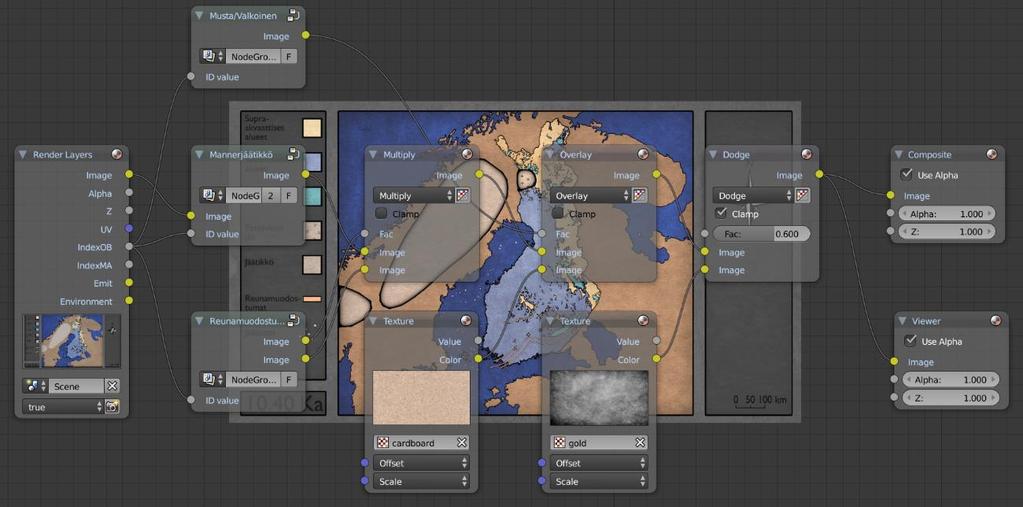The image size is (1023, 507).
Task: Browse scenes icon in Render Layers node
Action: [x=35, y=386]
